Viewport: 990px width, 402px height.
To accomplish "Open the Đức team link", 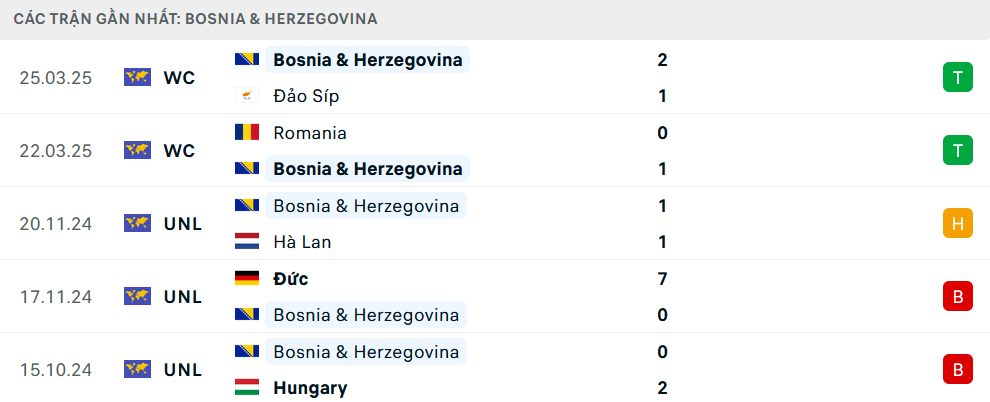I will [x=291, y=279].
